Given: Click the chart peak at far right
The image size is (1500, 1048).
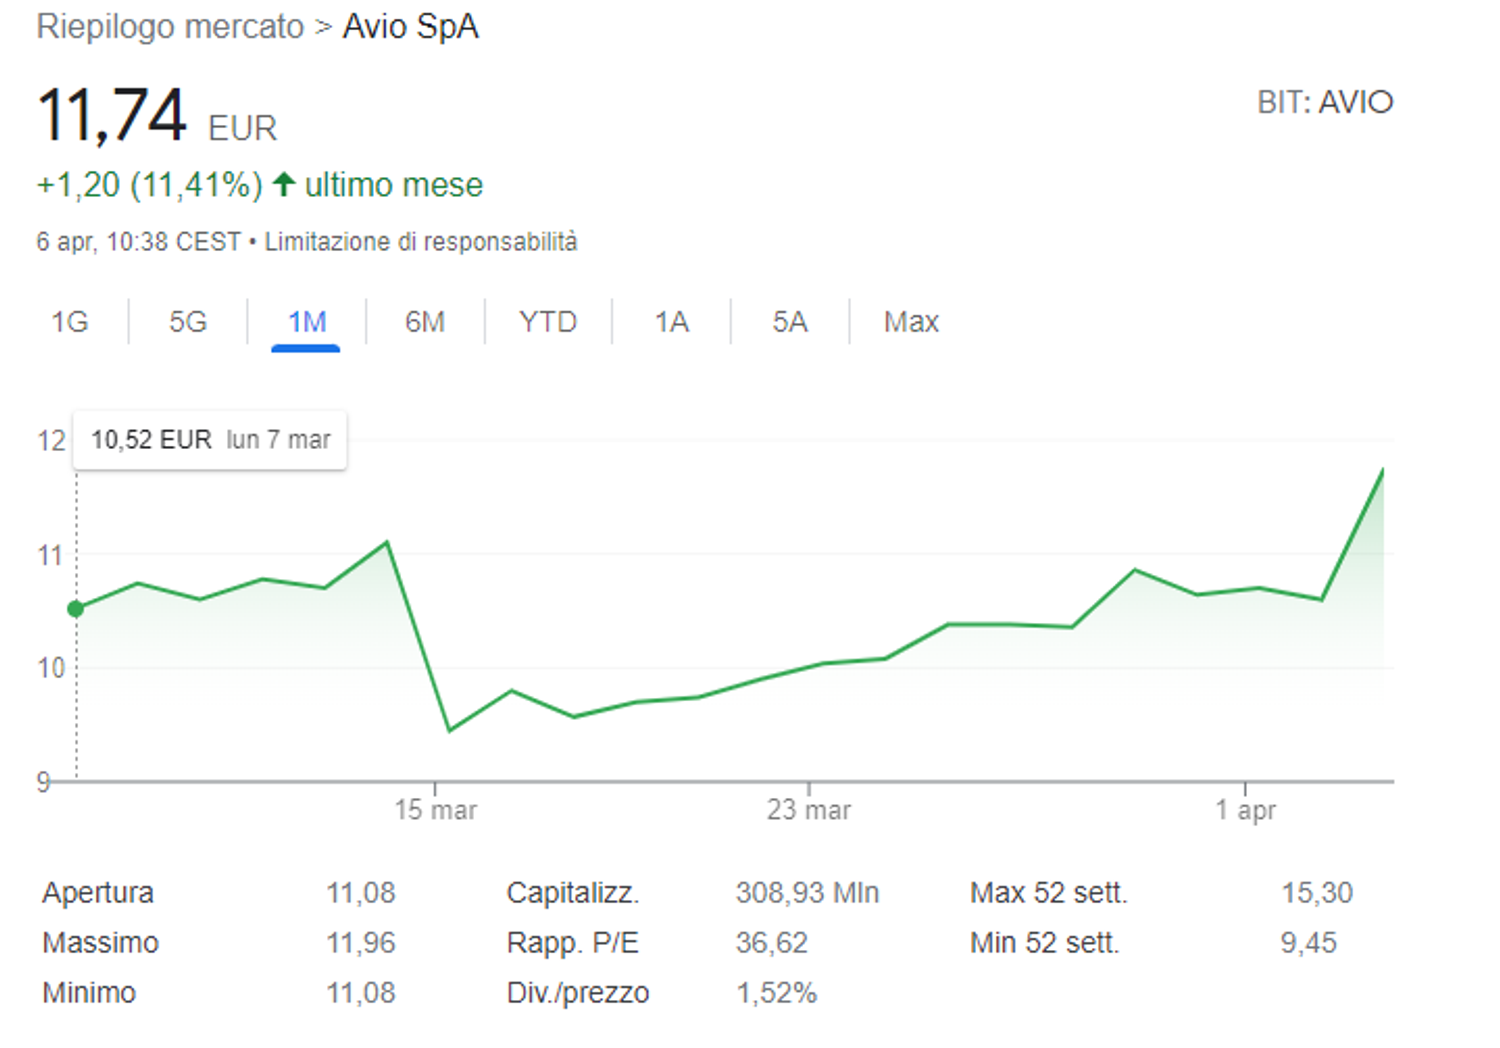Looking at the screenshot, I should point(1383,469).
